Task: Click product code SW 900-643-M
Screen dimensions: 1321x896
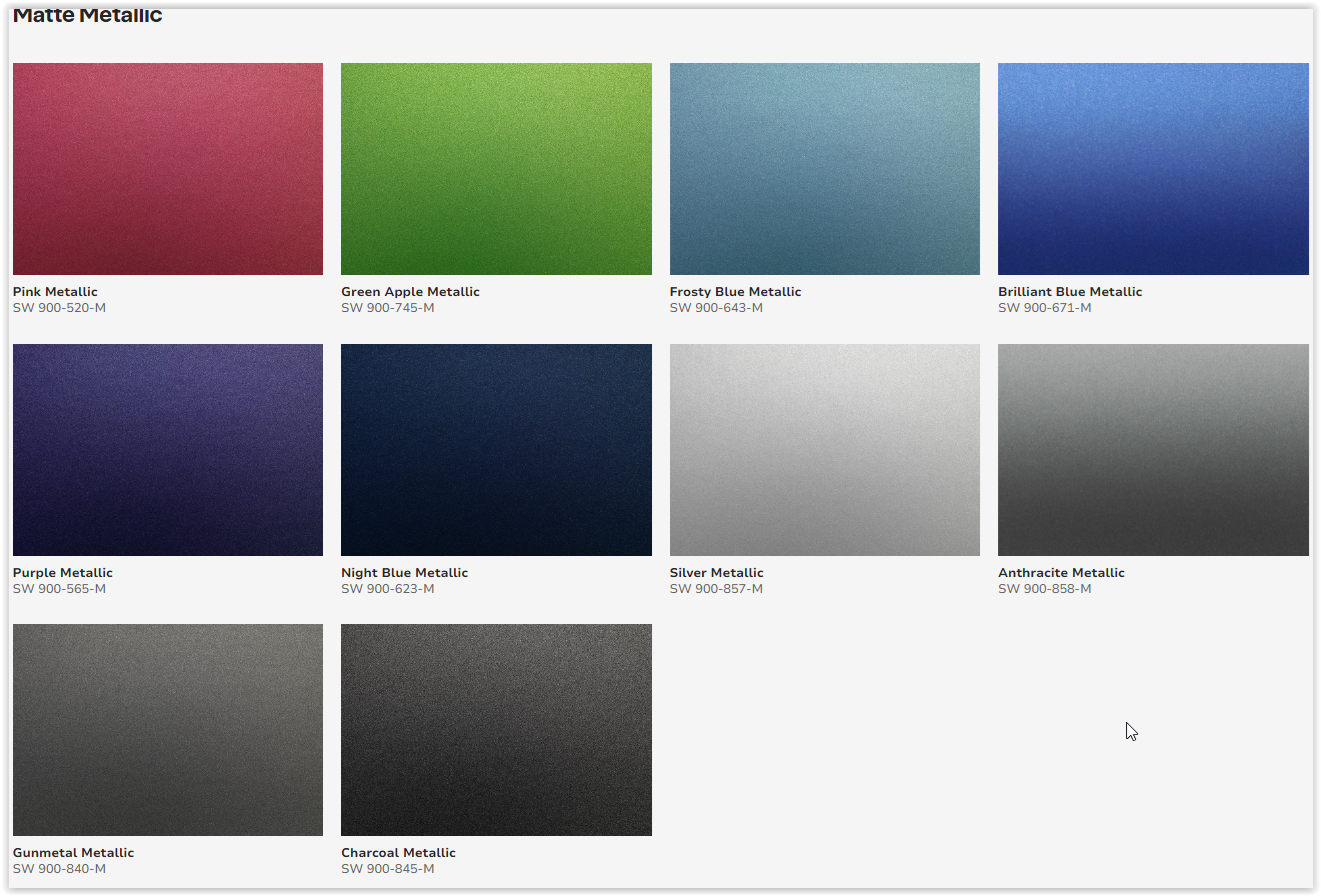Action: [716, 308]
